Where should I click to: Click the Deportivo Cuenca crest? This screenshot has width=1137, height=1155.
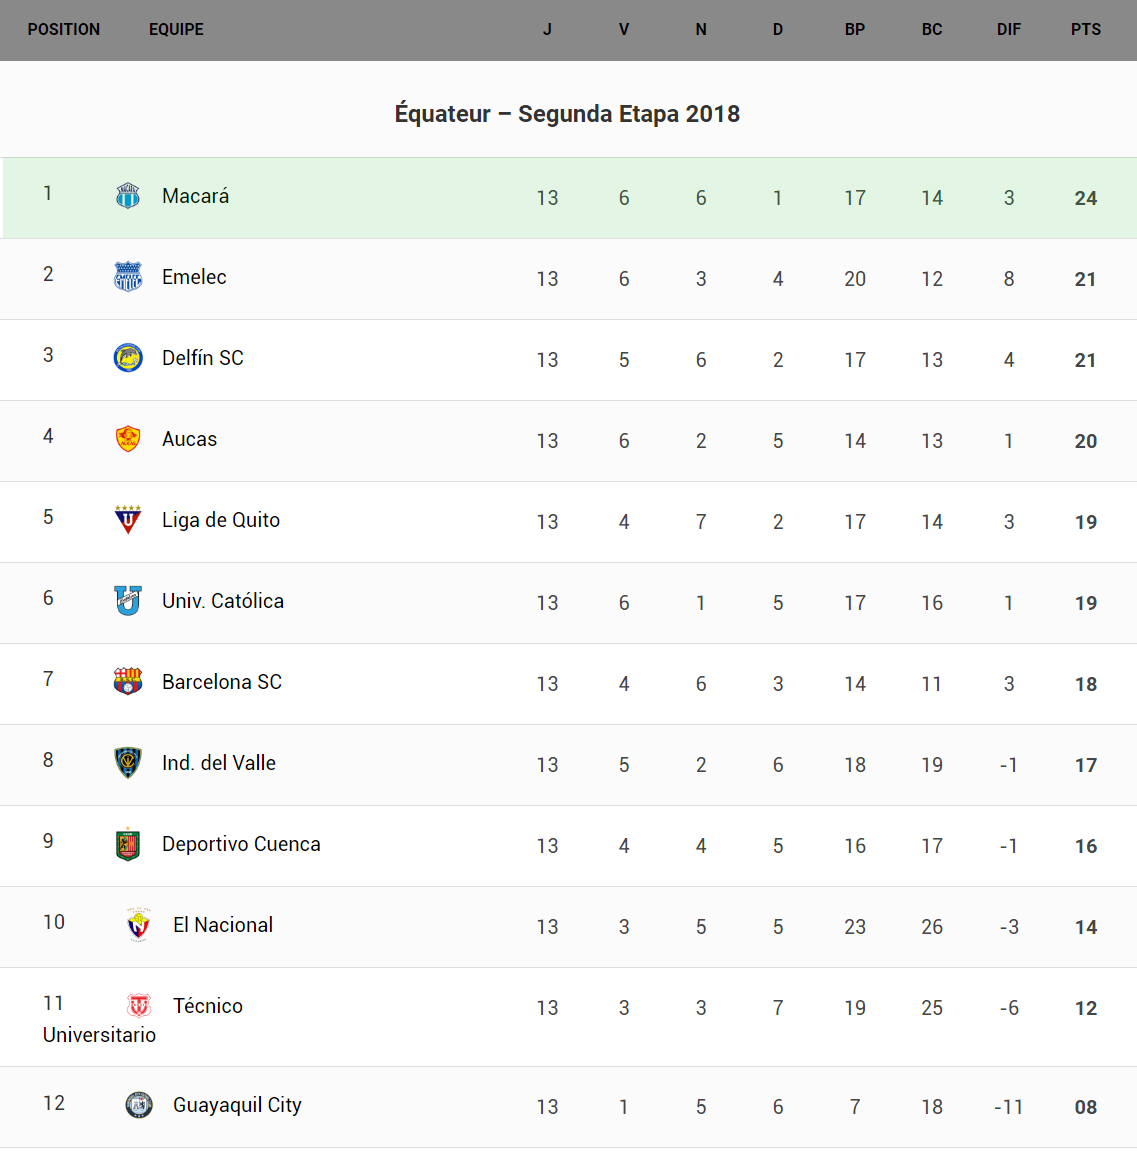[128, 844]
